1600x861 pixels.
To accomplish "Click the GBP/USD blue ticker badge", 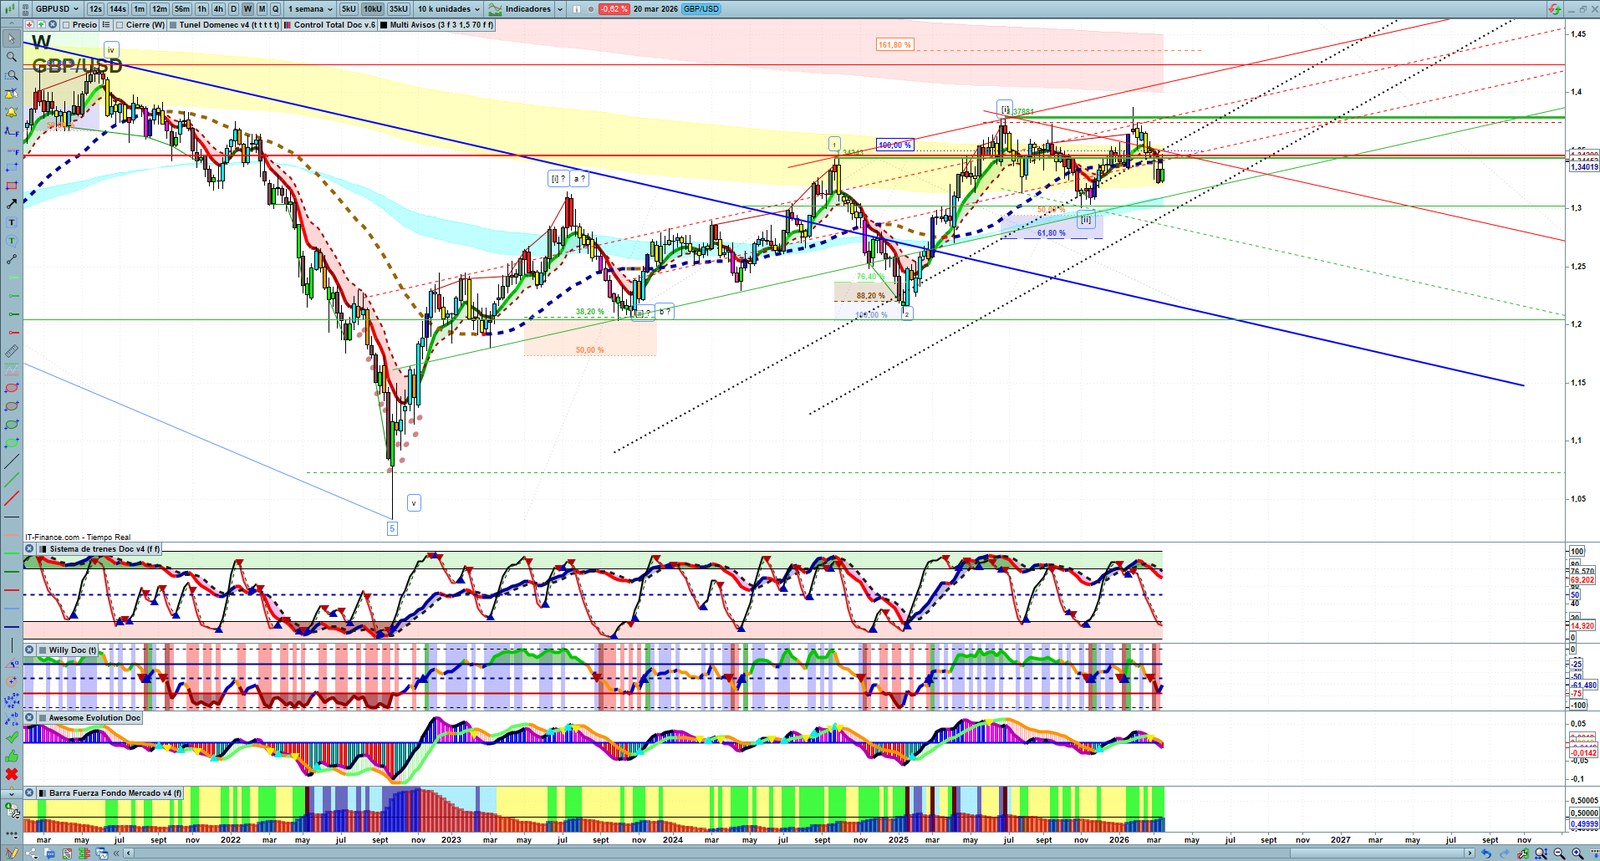I will coord(701,9).
